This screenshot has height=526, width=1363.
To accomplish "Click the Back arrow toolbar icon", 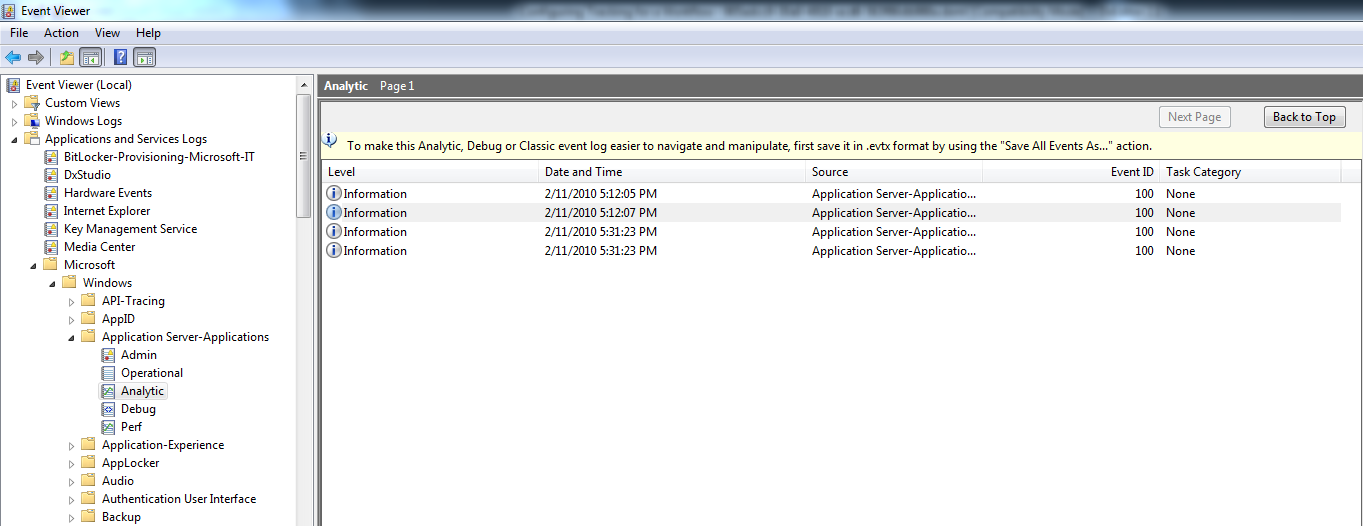I will (x=13, y=58).
